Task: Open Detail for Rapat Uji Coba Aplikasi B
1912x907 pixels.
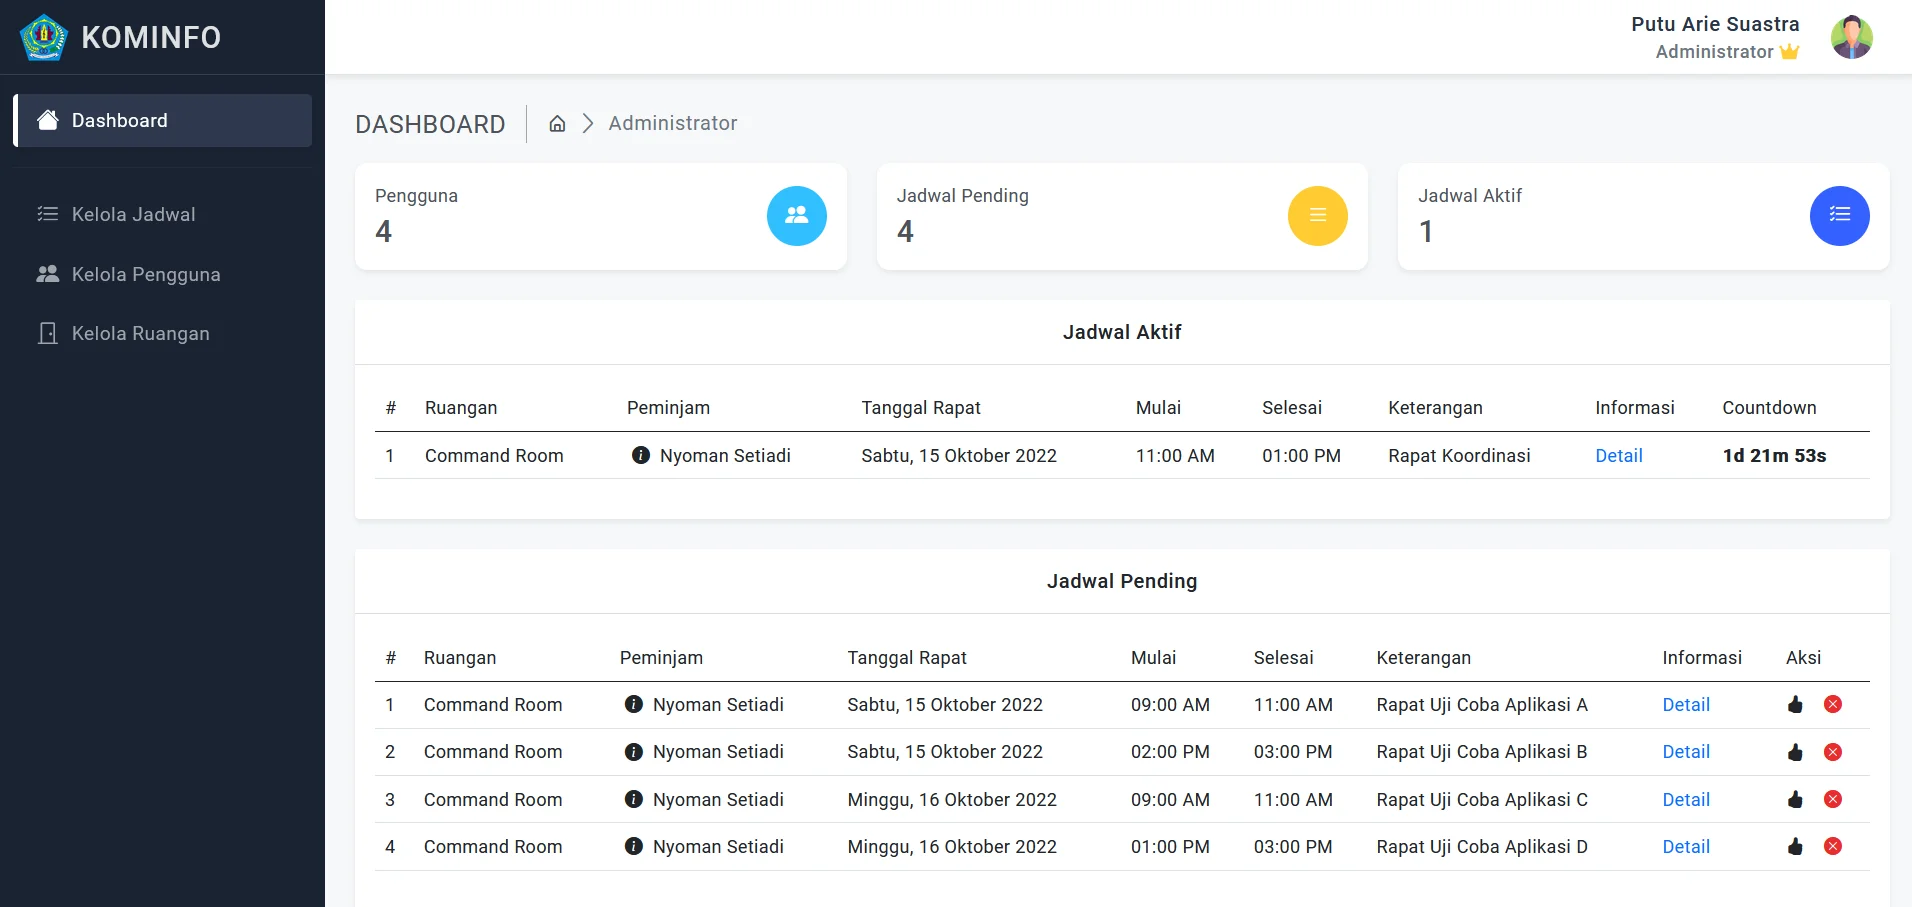Action: pyautogui.click(x=1686, y=752)
